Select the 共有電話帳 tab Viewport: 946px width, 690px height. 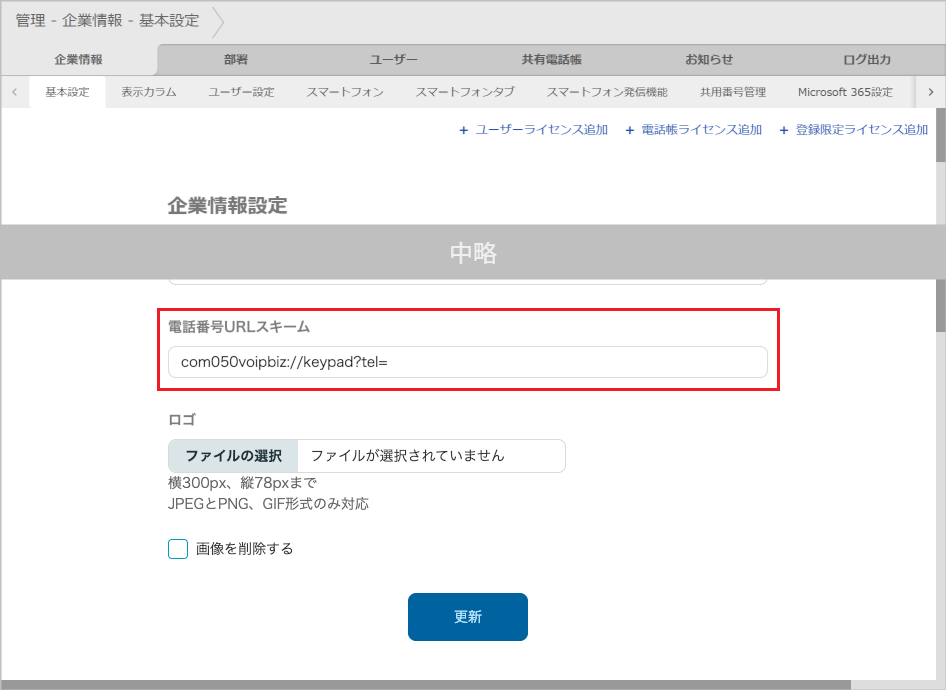point(551,59)
